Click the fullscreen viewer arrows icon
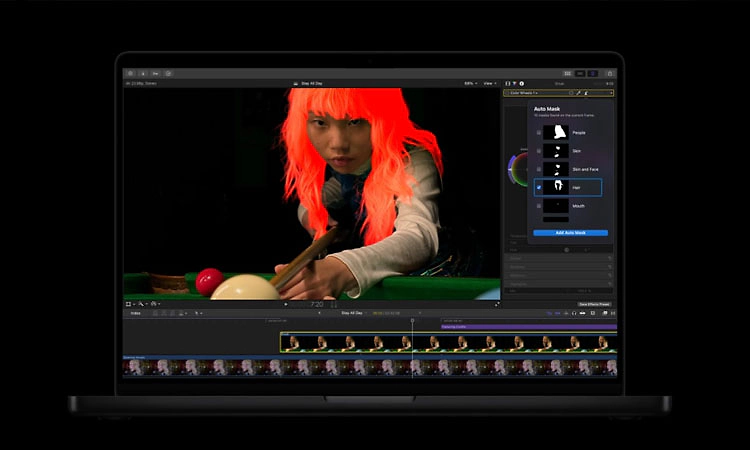 coord(497,304)
